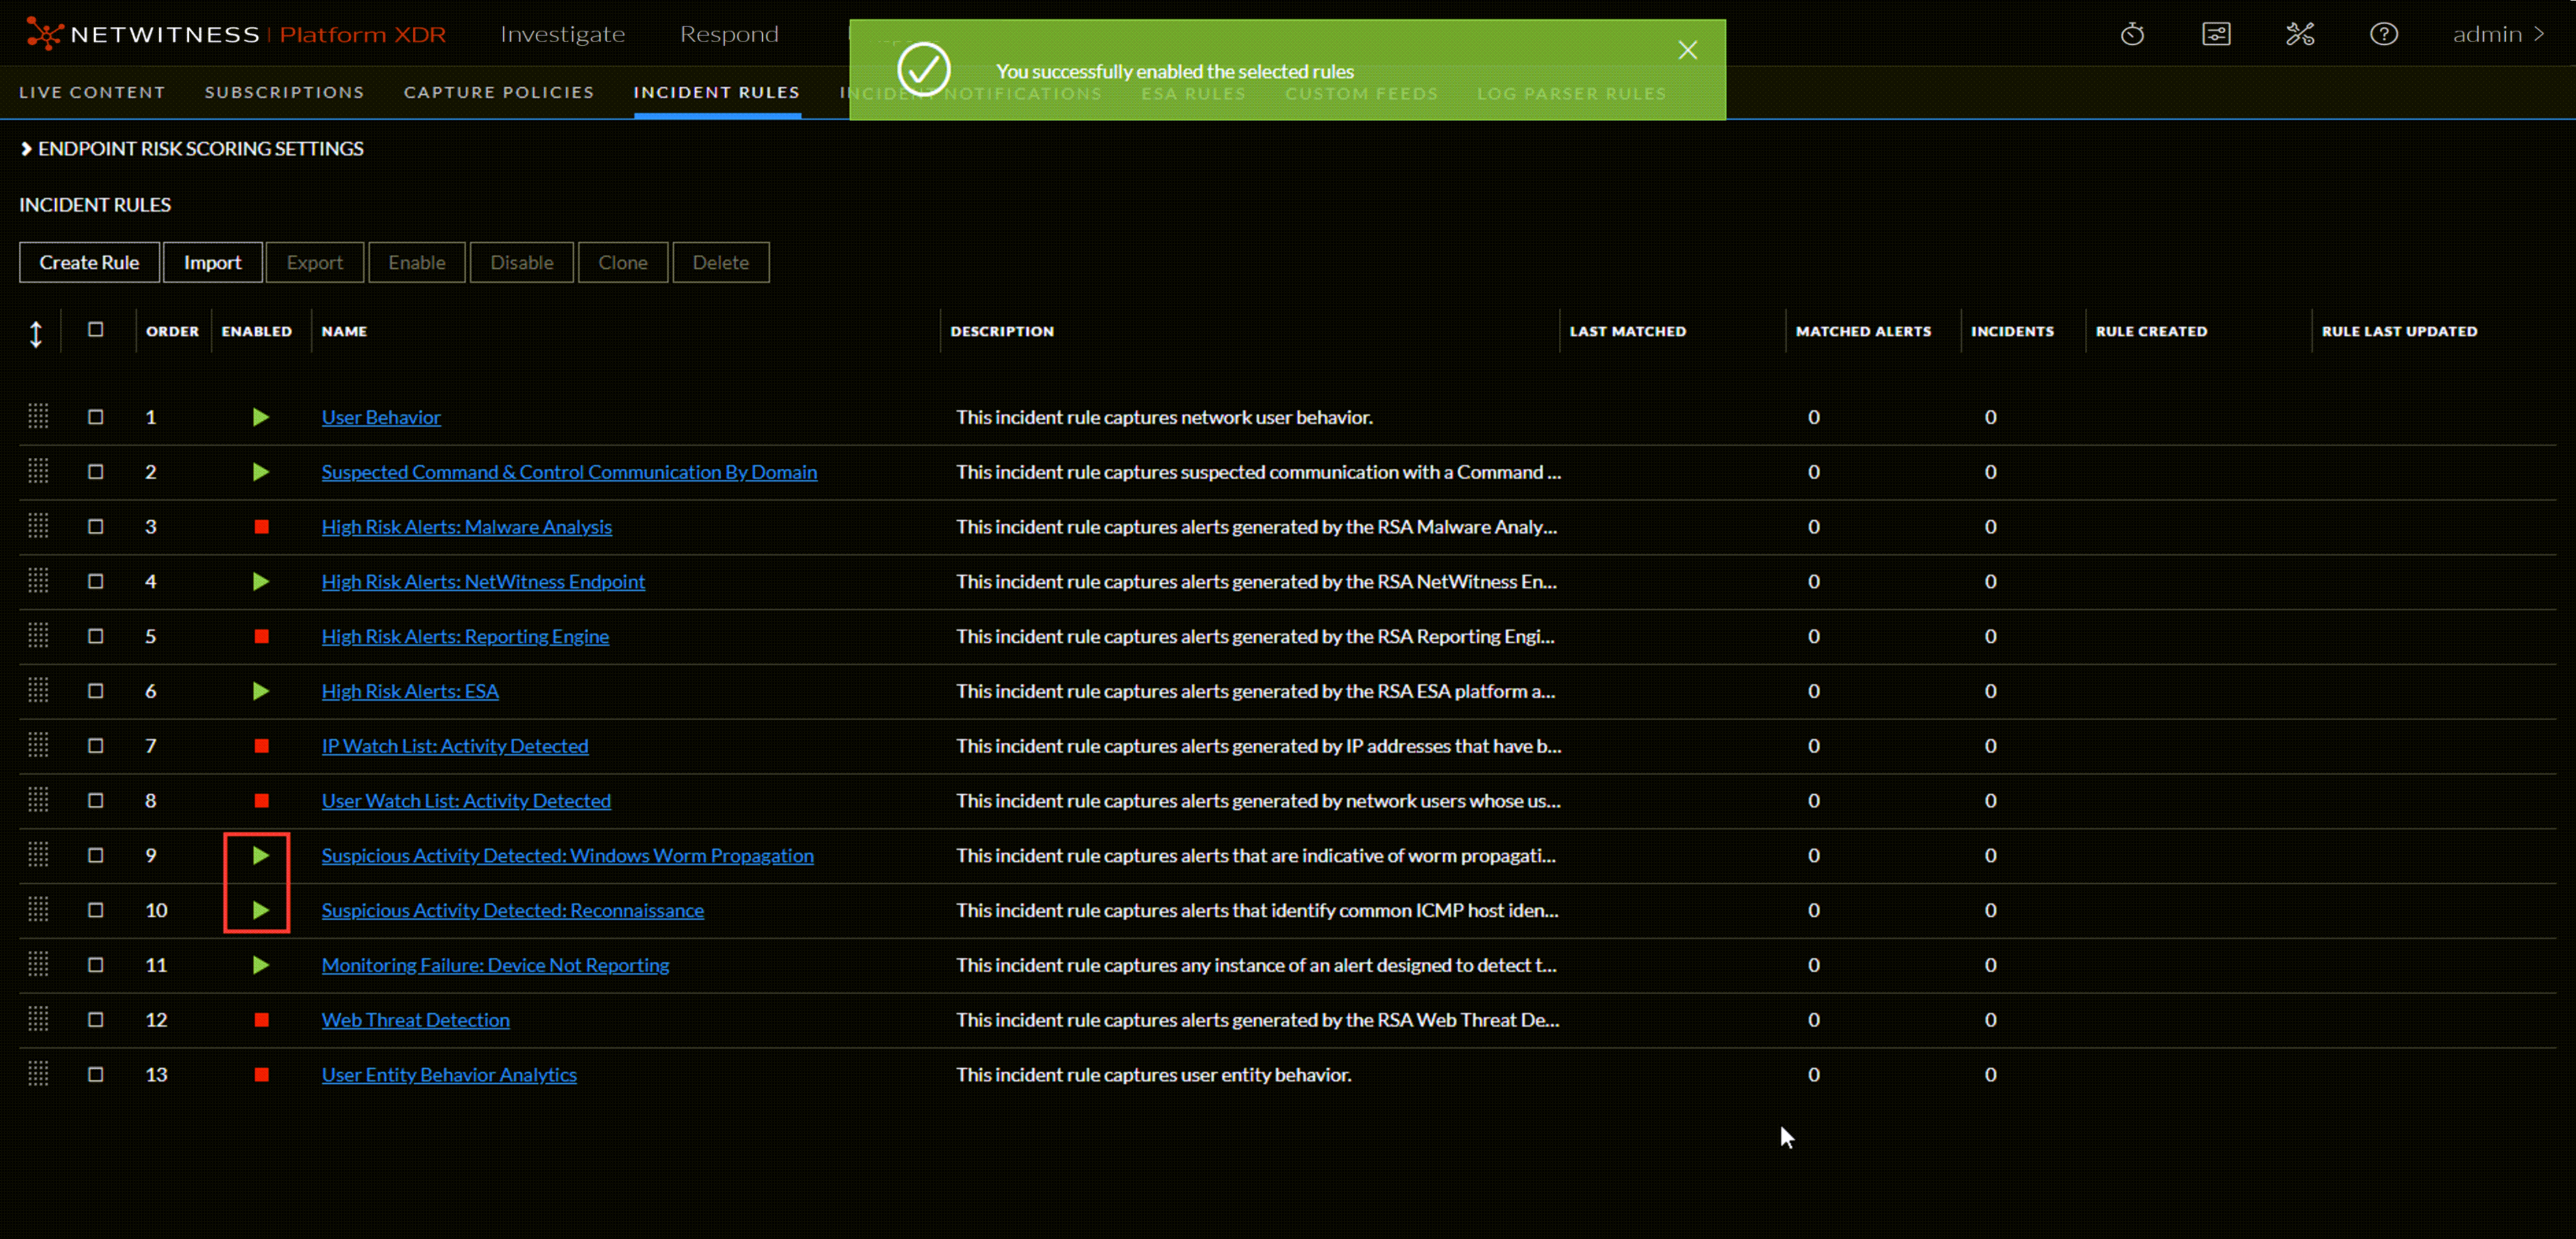Click the Import button
This screenshot has height=1239, width=2576.
(x=212, y=262)
